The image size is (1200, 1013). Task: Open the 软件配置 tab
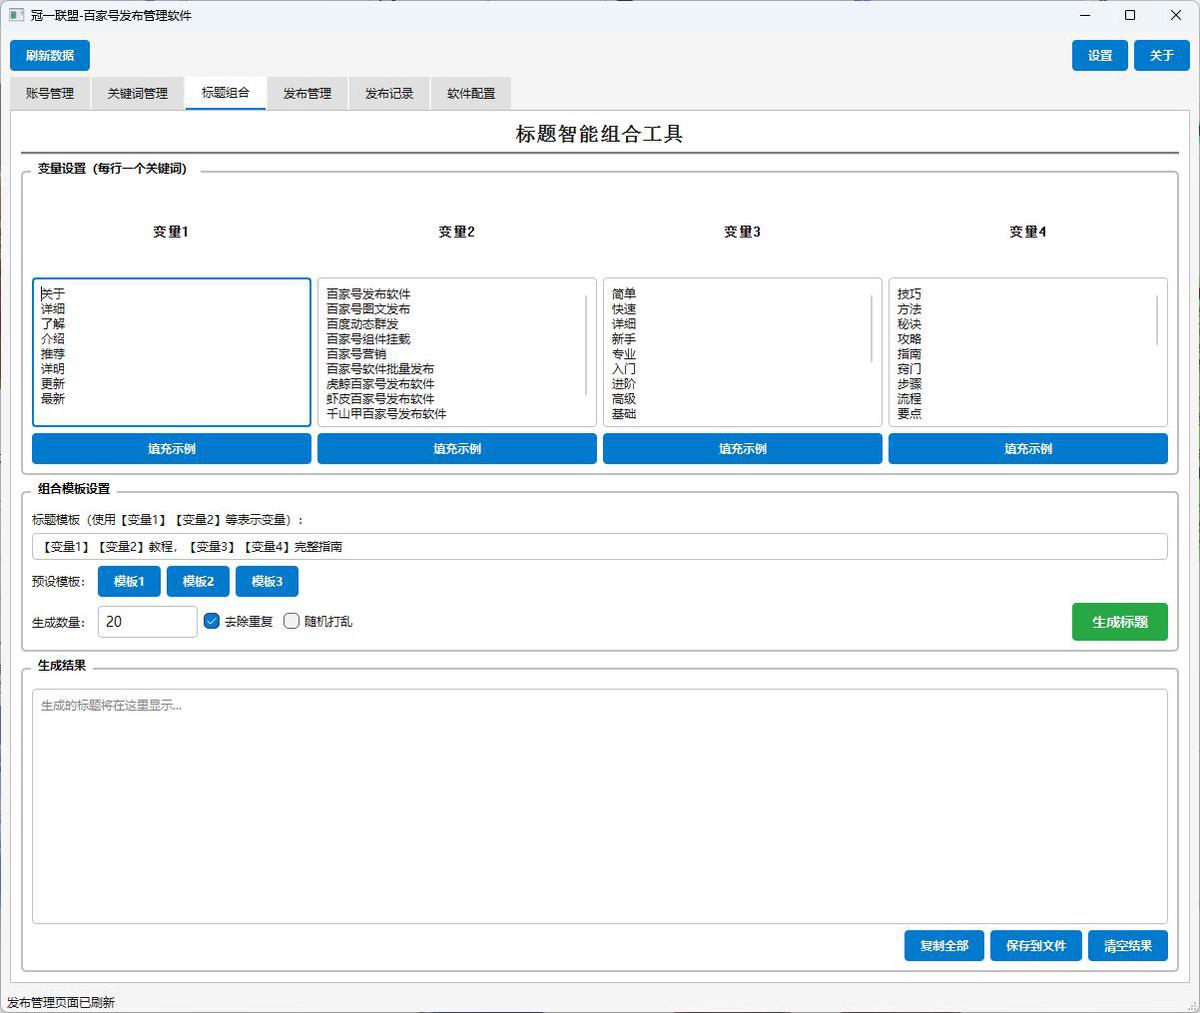click(x=471, y=93)
